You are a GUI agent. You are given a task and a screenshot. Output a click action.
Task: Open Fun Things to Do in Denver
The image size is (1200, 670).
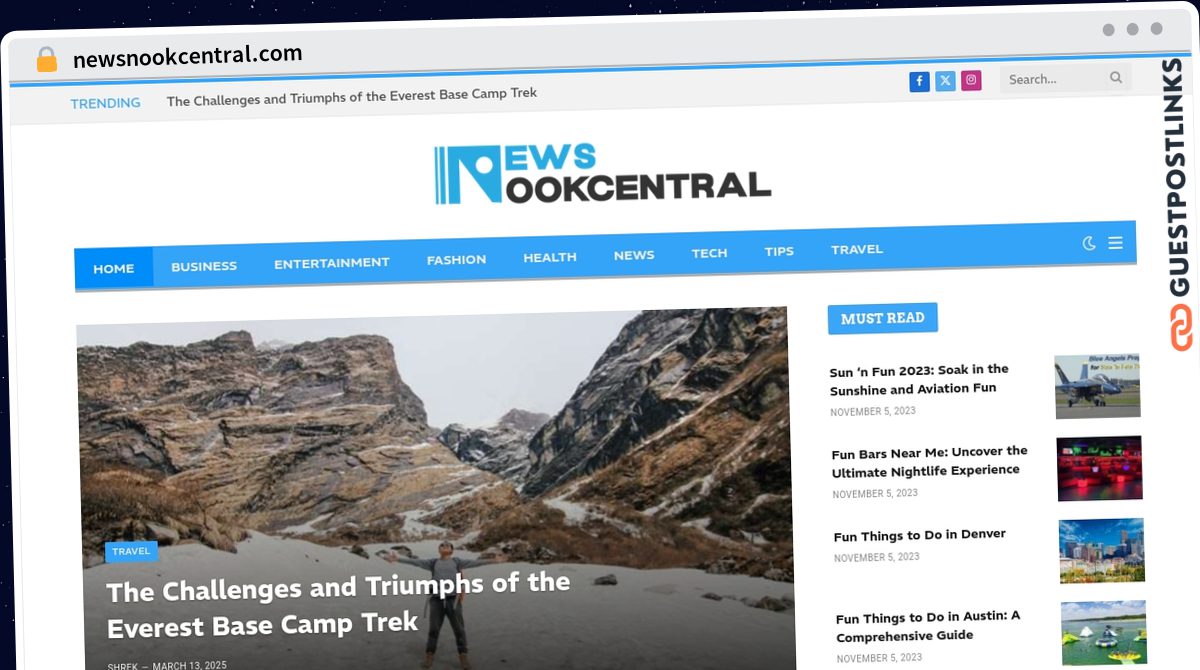pyautogui.click(x=920, y=535)
